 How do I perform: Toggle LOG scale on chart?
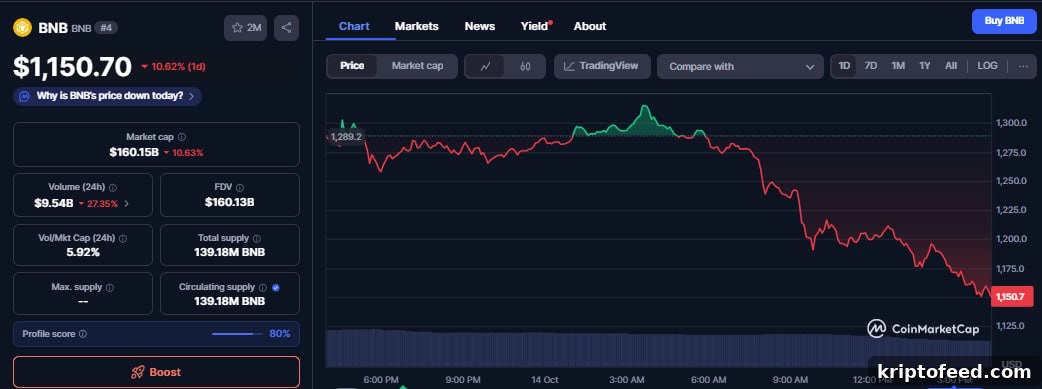[x=988, y=66]
